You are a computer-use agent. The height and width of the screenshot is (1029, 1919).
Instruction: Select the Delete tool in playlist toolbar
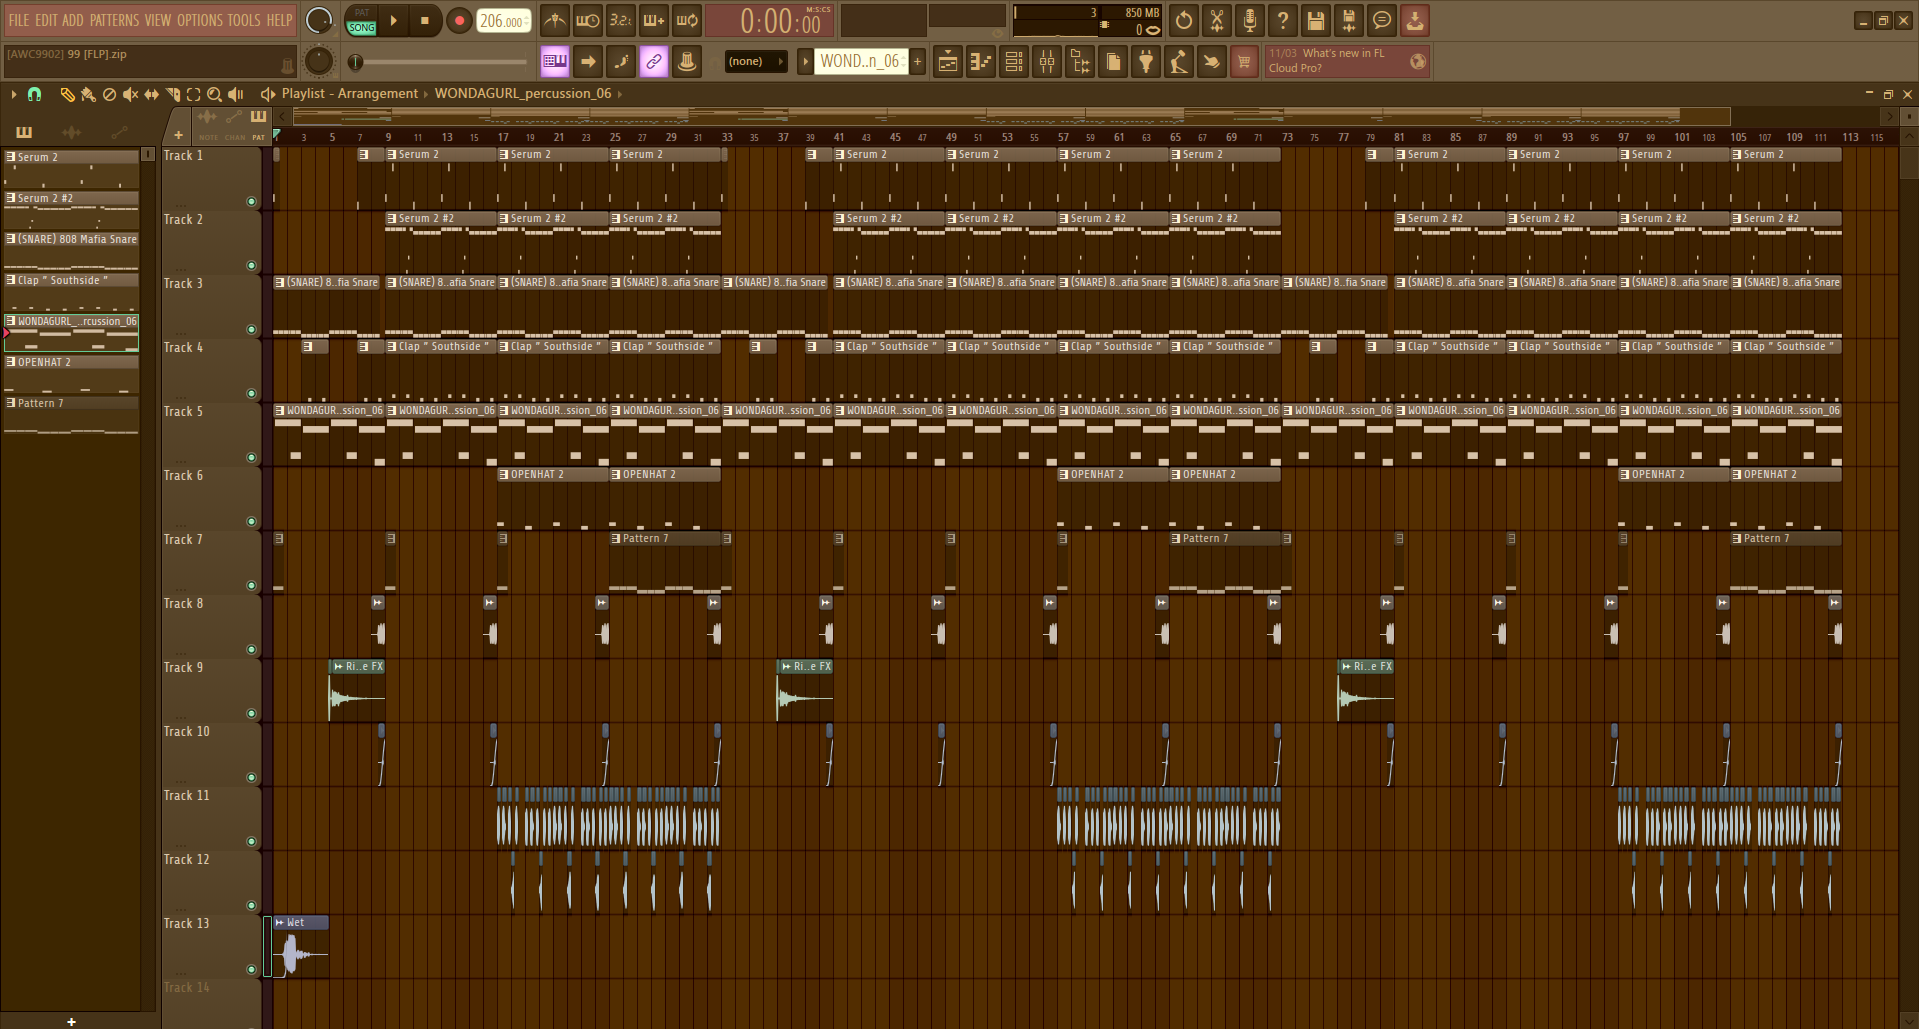pyautogui.click(x=109, y=94)
